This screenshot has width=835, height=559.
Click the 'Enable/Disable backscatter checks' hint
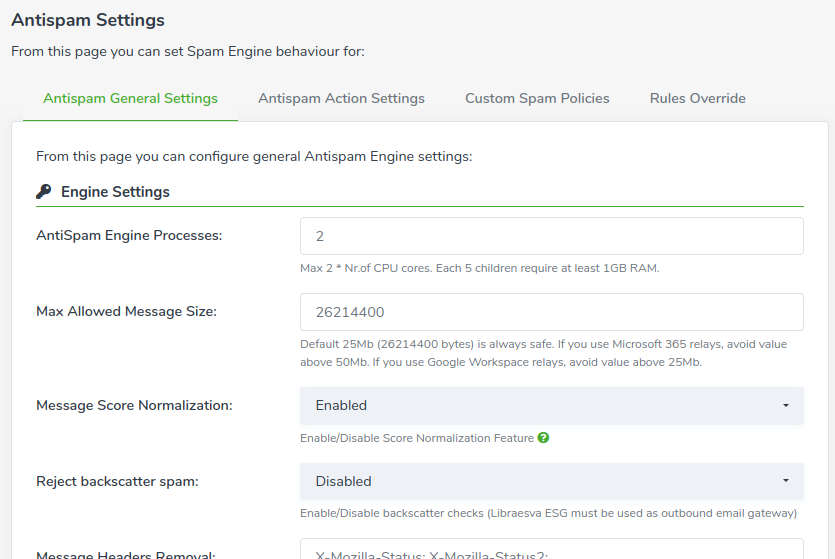[549, 513]
